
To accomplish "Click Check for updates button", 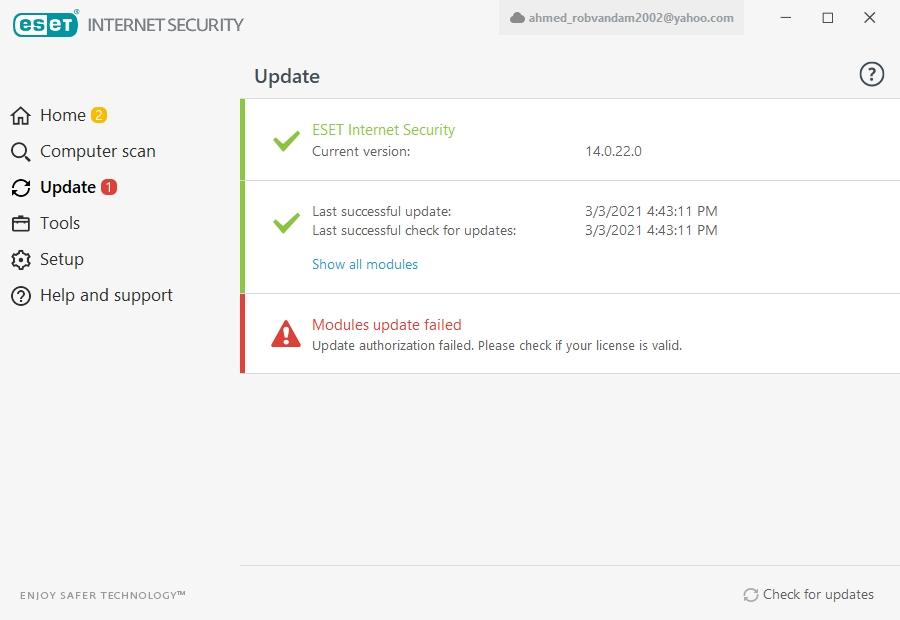I will 808,594.
